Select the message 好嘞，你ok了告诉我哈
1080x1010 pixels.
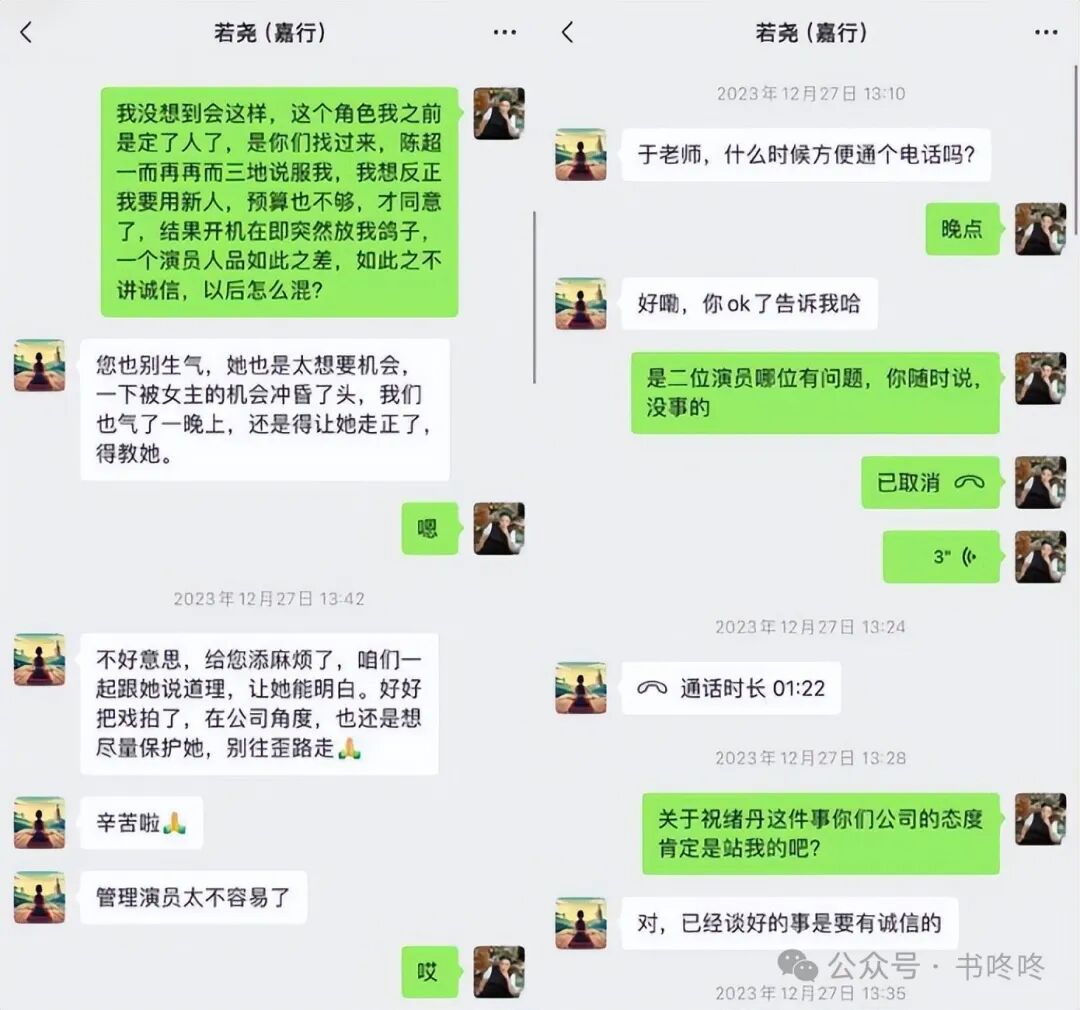[x=749, y=304]
